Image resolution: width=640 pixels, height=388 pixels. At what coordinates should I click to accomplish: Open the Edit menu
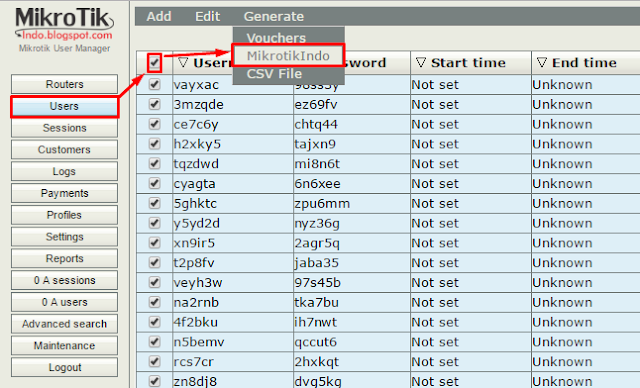(x=207, y=16)
